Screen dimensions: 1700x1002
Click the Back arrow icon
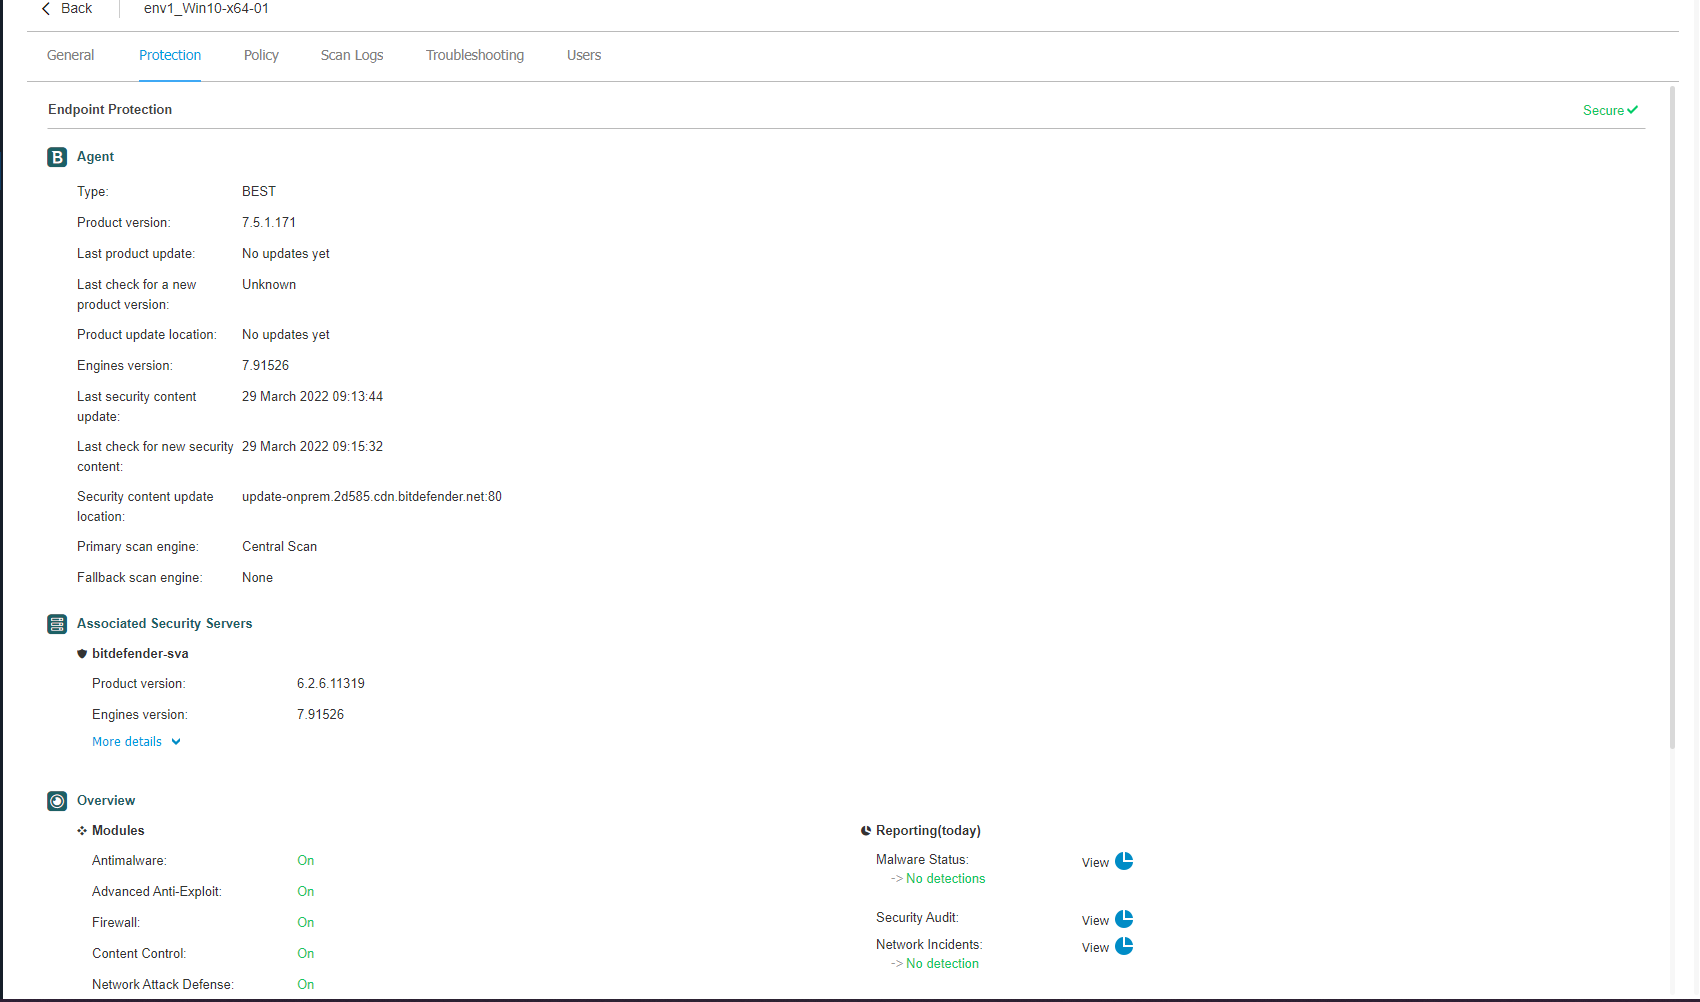click(46, 9)
